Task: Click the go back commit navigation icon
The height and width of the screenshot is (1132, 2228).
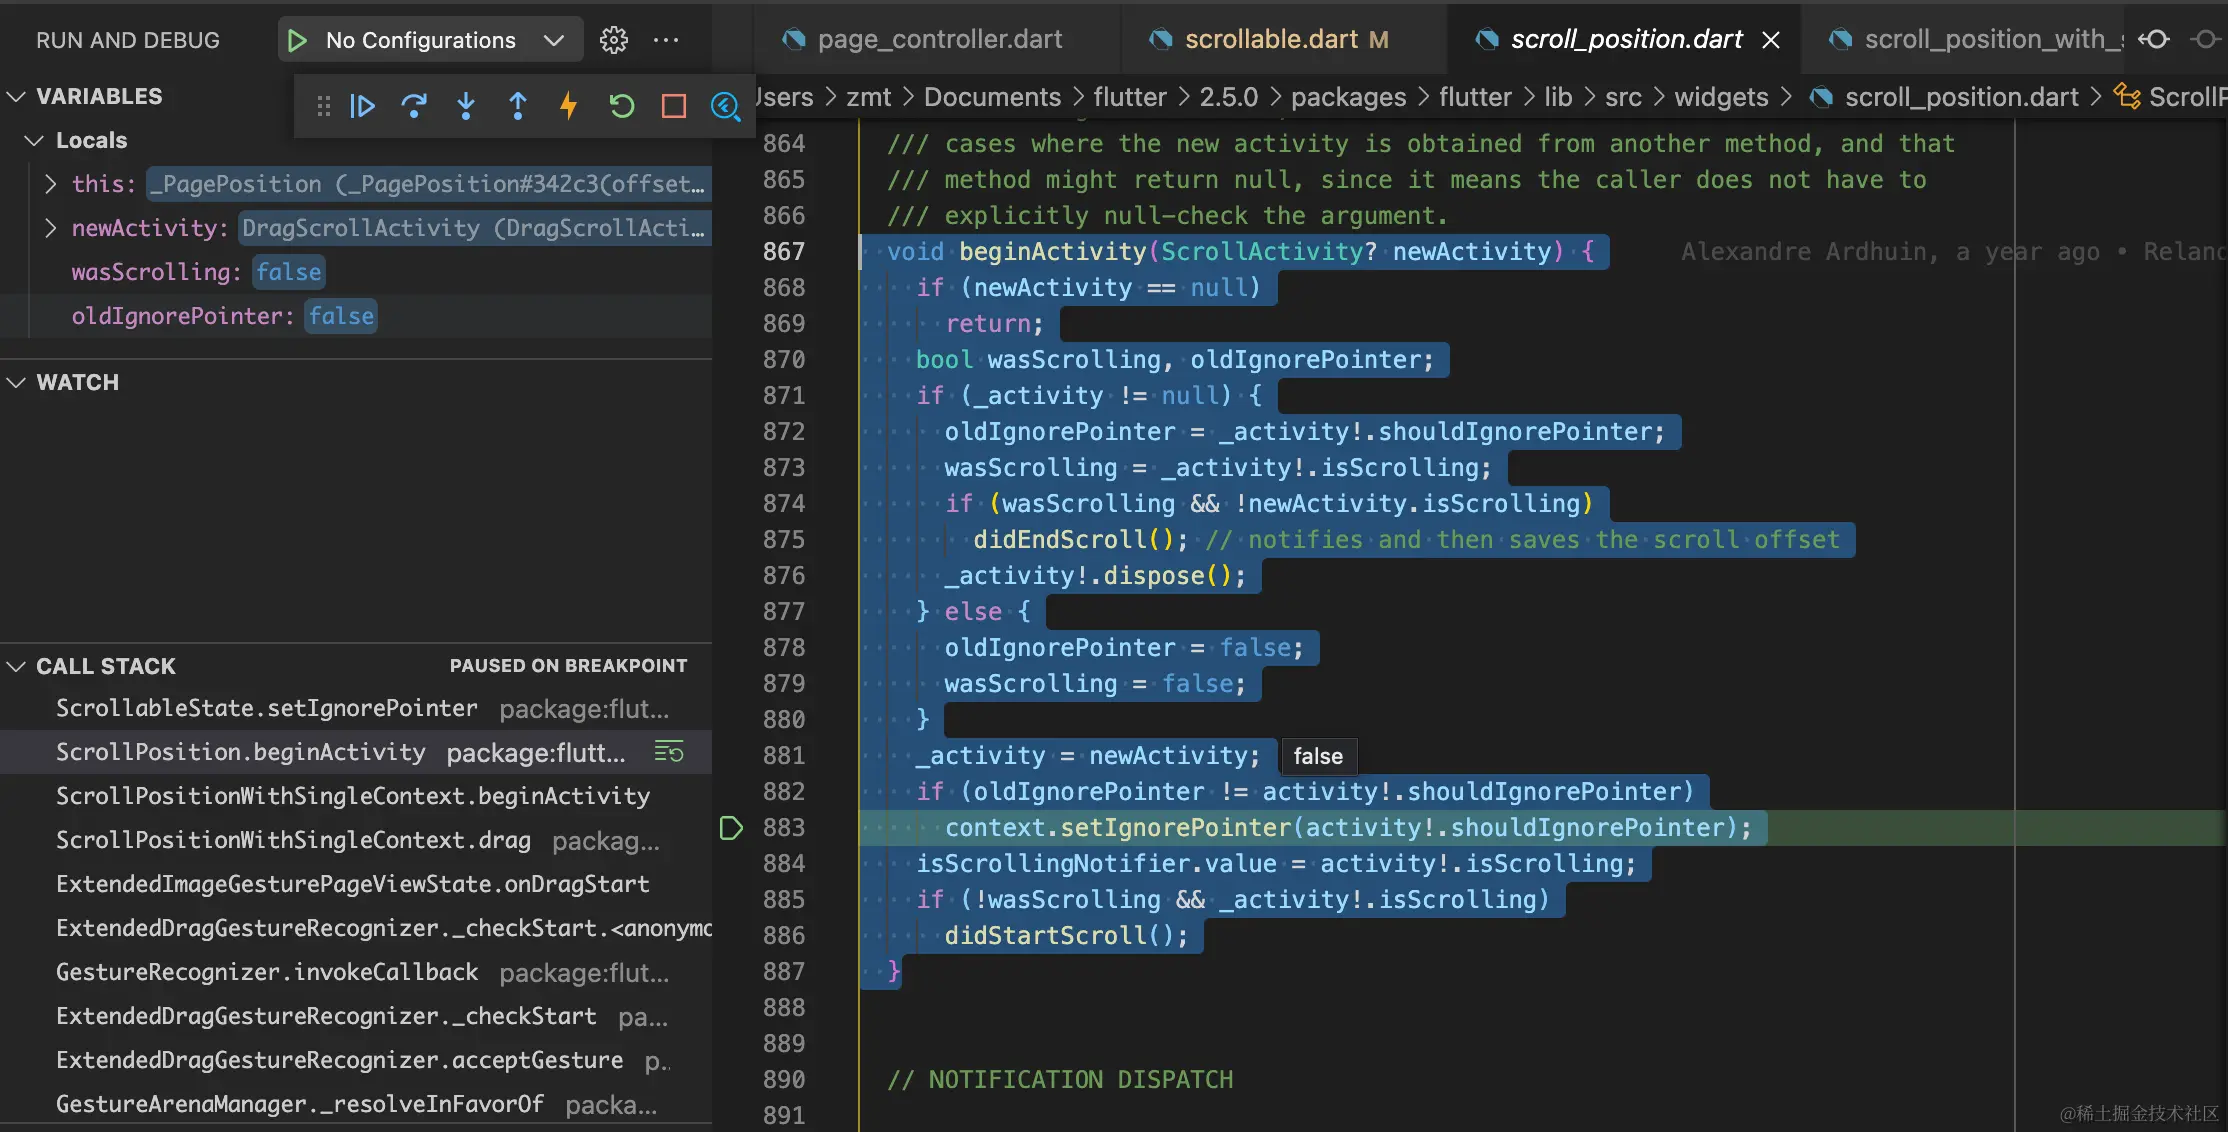Action: point(2154,40)
